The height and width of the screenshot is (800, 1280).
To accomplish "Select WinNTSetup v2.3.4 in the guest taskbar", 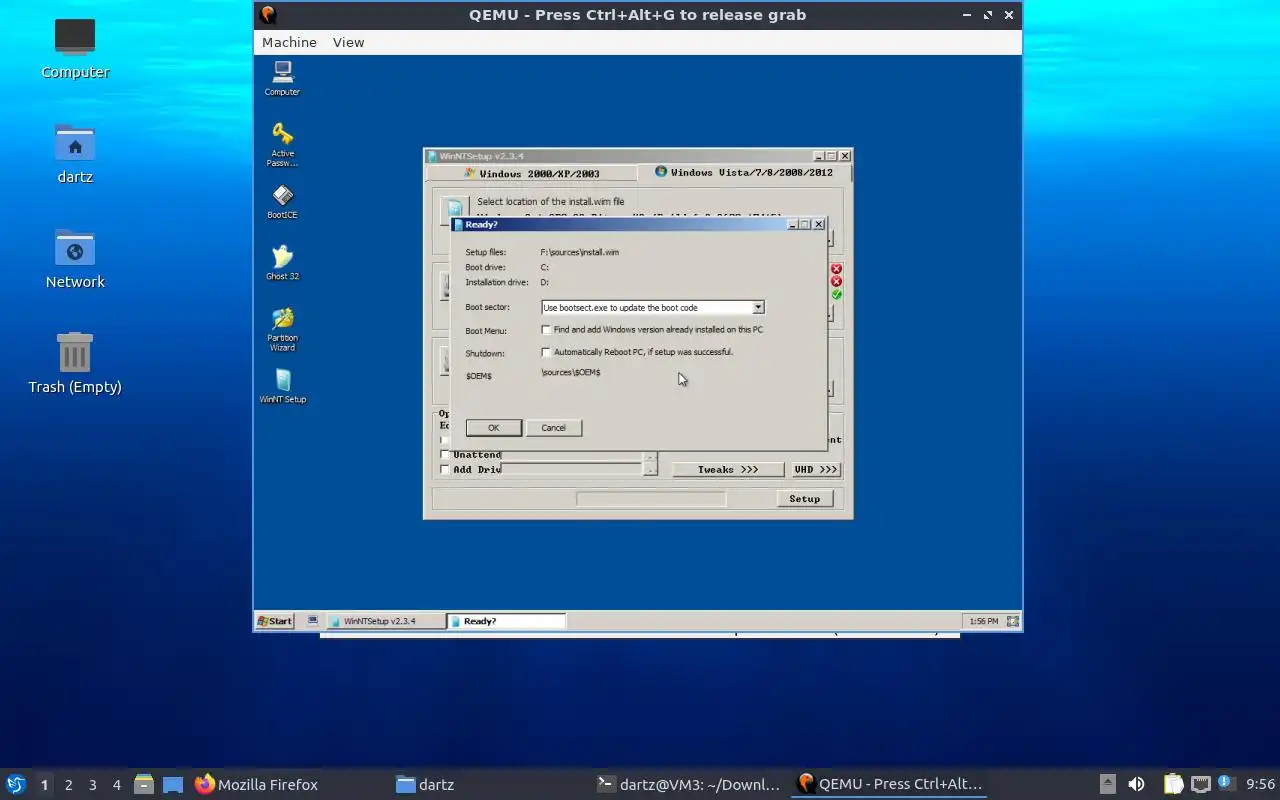I will [385, 621].
